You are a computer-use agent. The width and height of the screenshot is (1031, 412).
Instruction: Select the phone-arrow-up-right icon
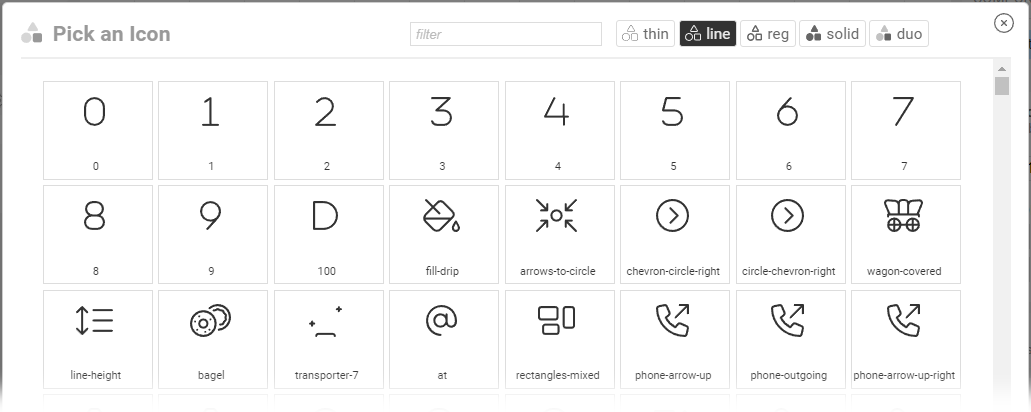905,339
